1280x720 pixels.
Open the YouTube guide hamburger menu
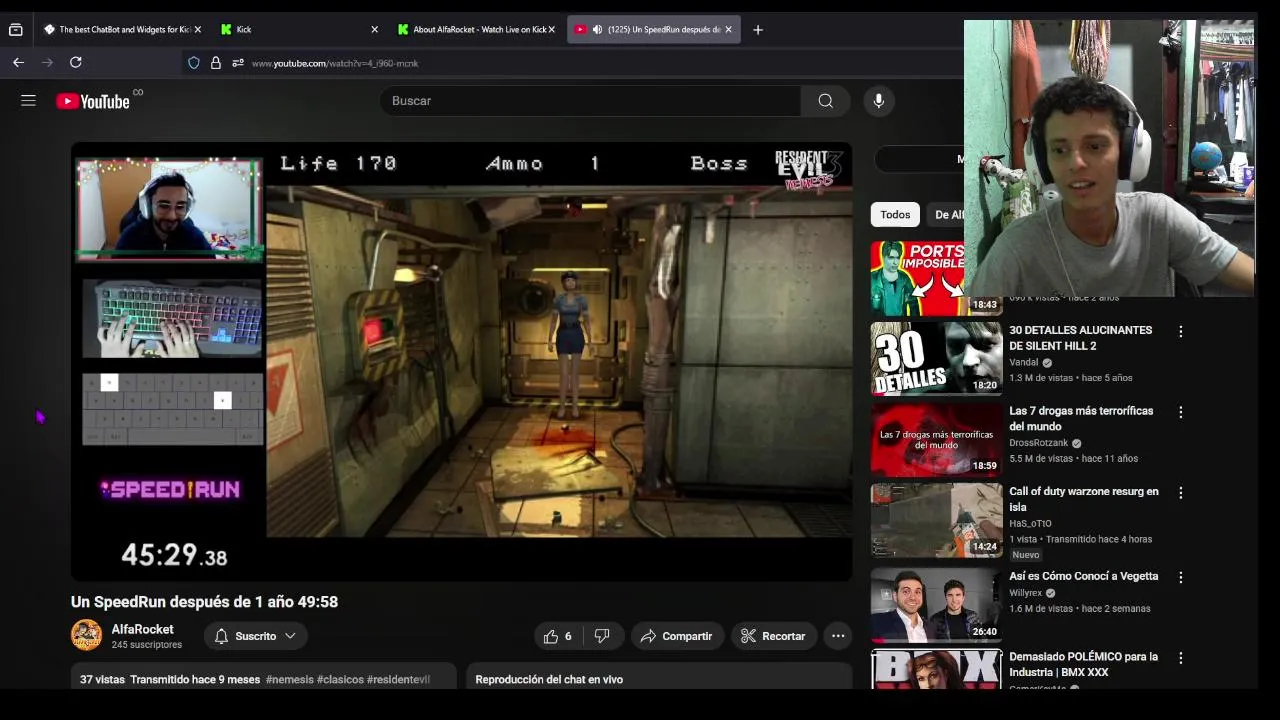coord(28,100)
